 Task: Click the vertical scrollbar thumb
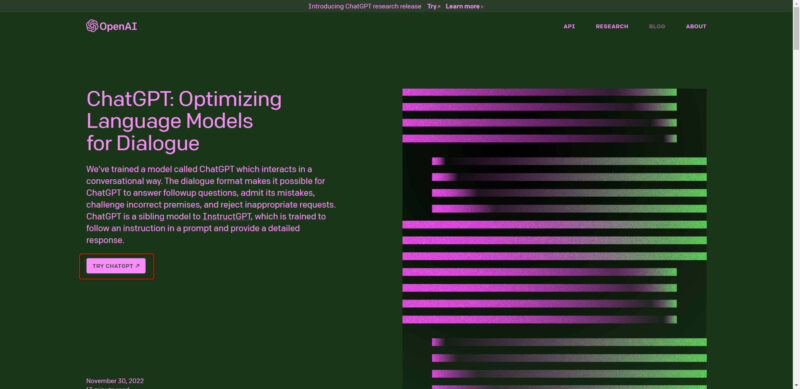[796, 29]
